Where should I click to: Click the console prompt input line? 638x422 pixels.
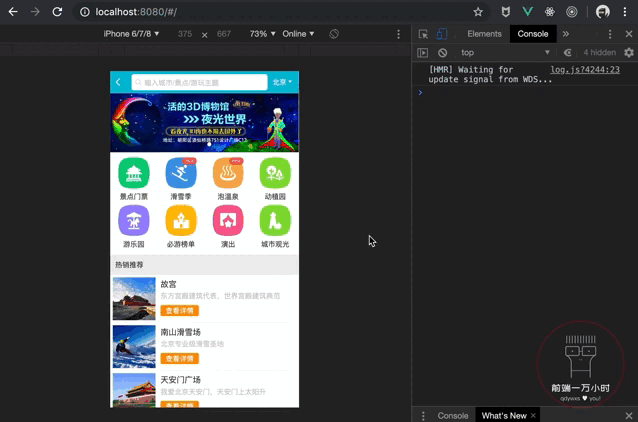(x=525, y=93)
